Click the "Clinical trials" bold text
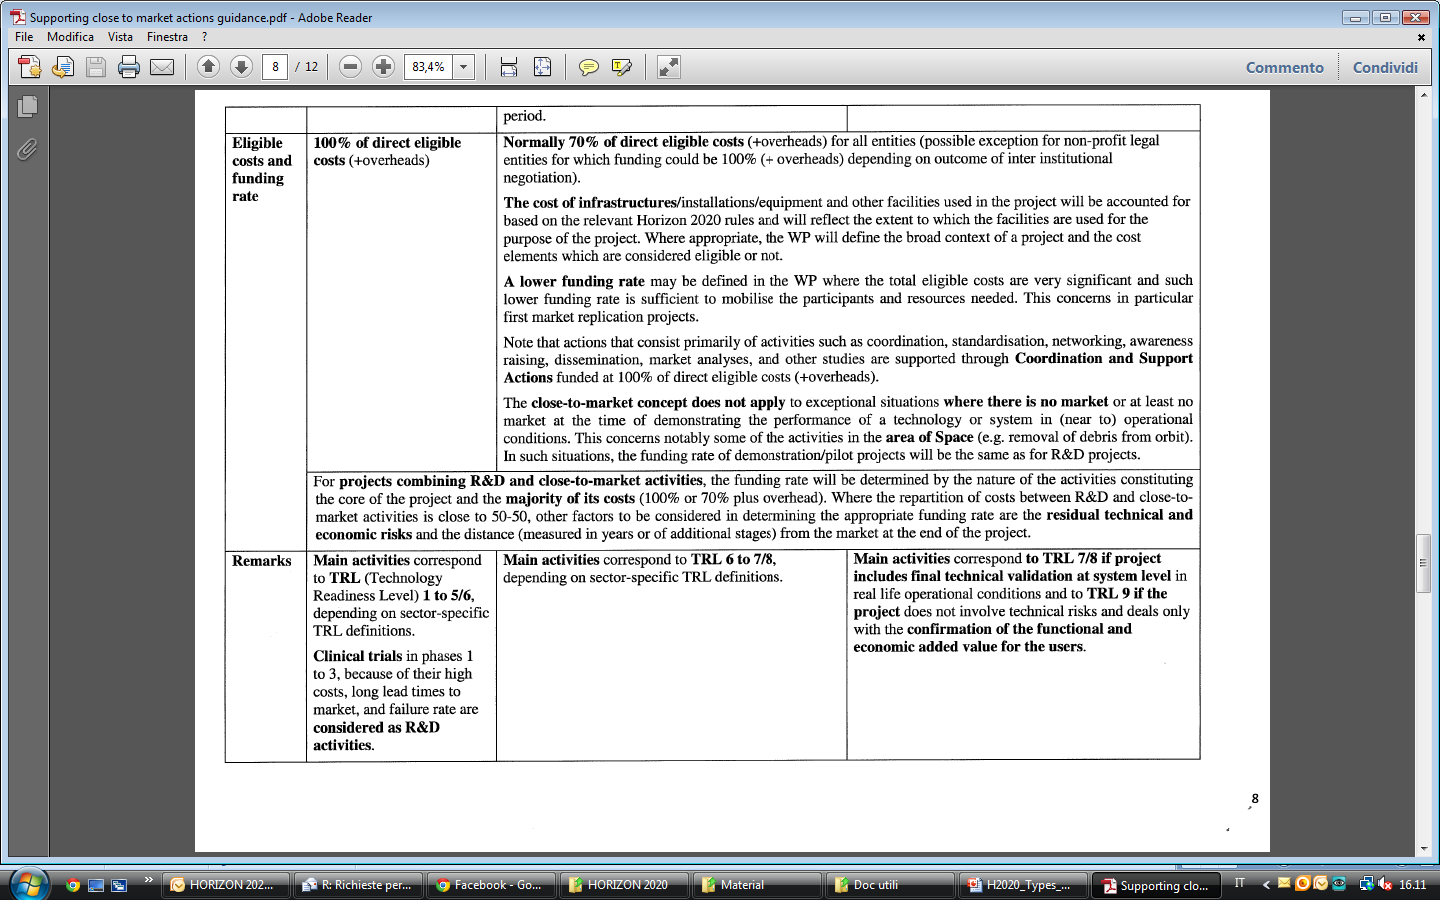This screenshot has width=1440, height=900. click(x=357, y=656)
